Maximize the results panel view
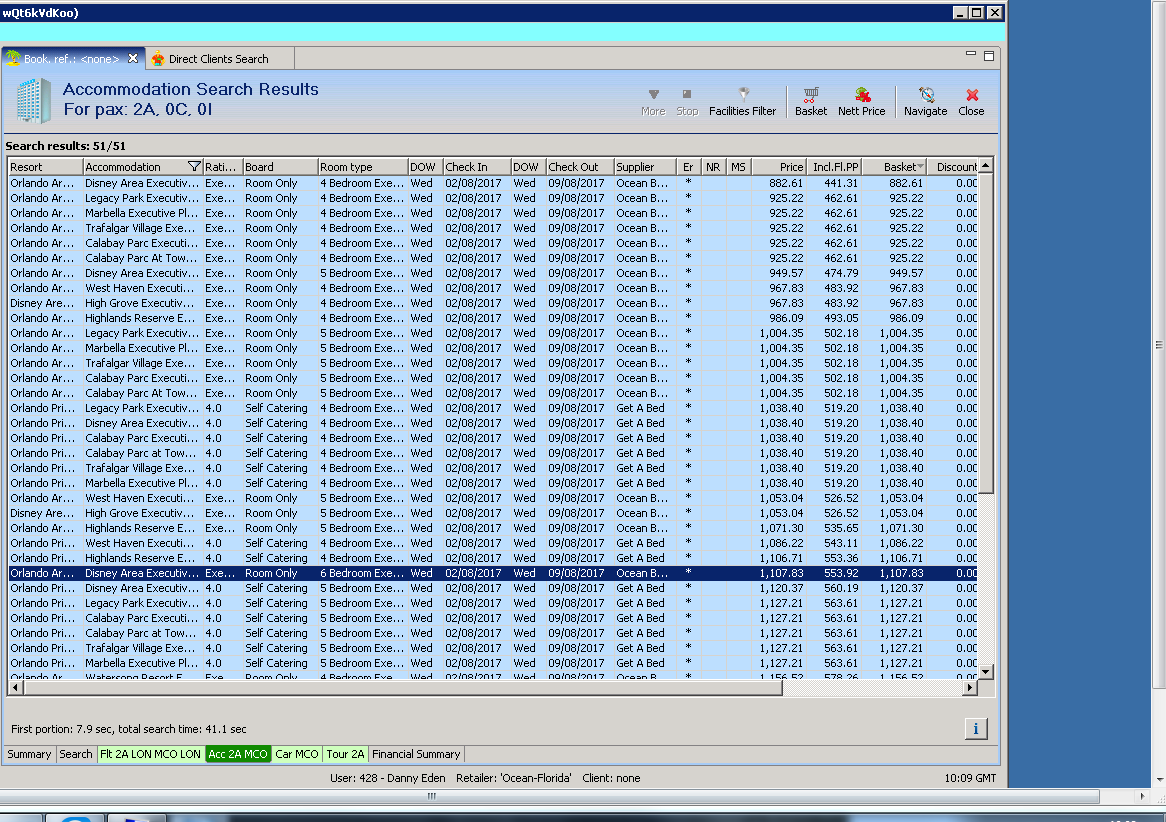This screenshot has height=822, width=1166. (989, 56)
